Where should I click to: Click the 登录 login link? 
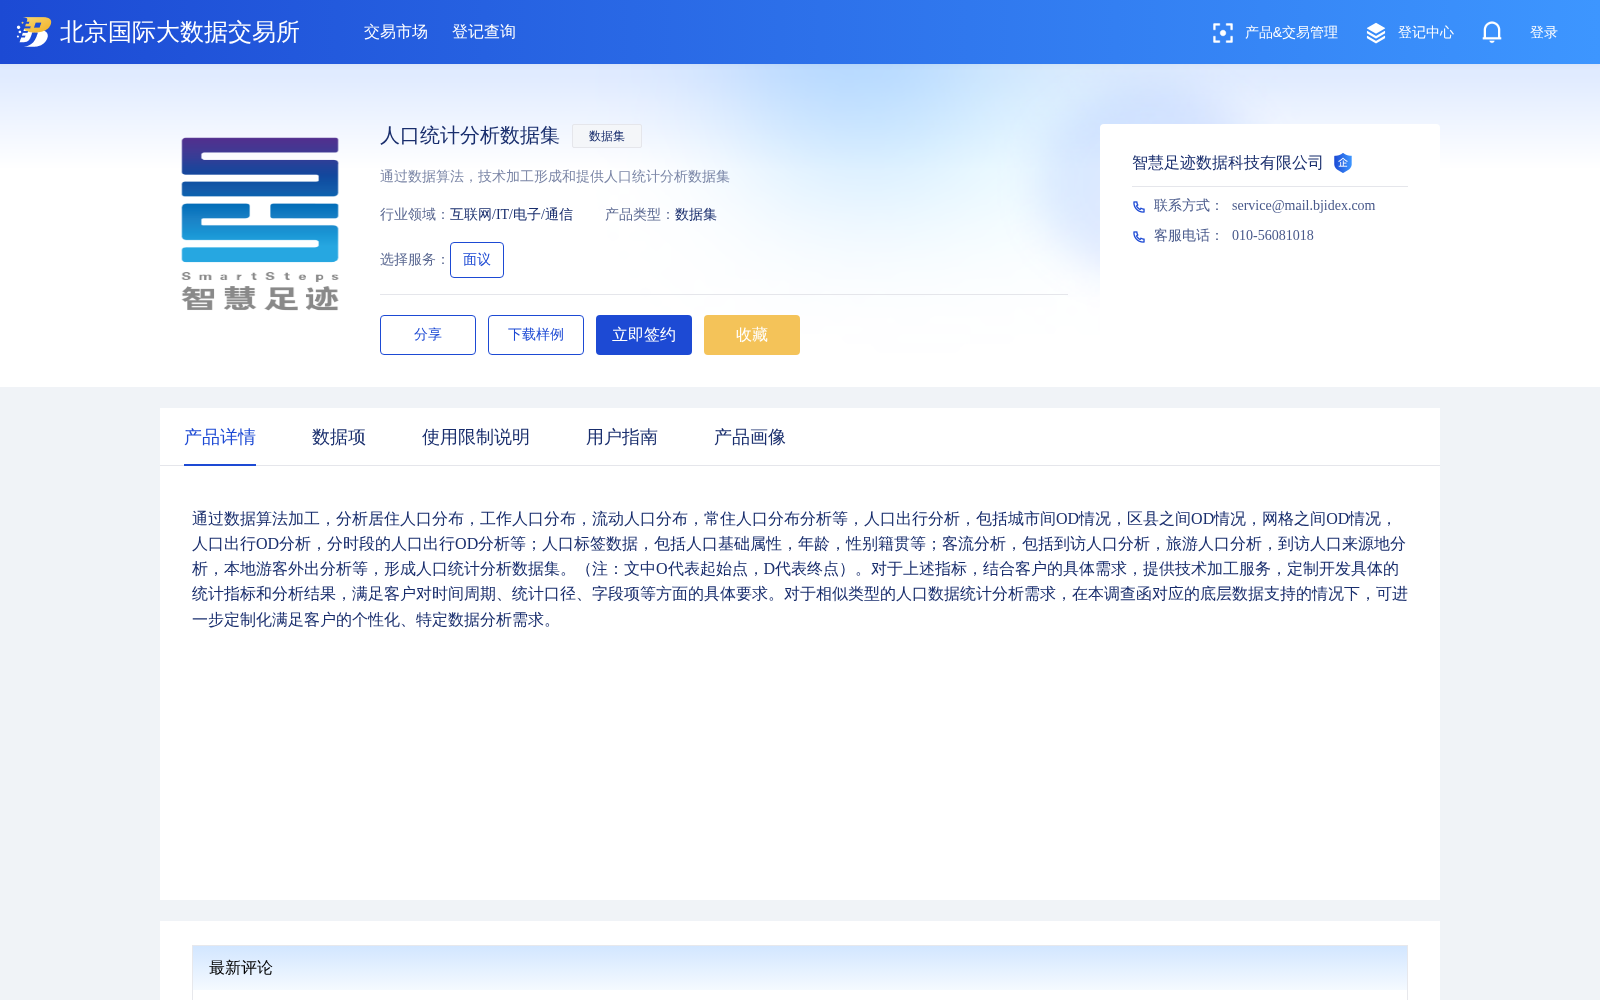[1544, 33]
